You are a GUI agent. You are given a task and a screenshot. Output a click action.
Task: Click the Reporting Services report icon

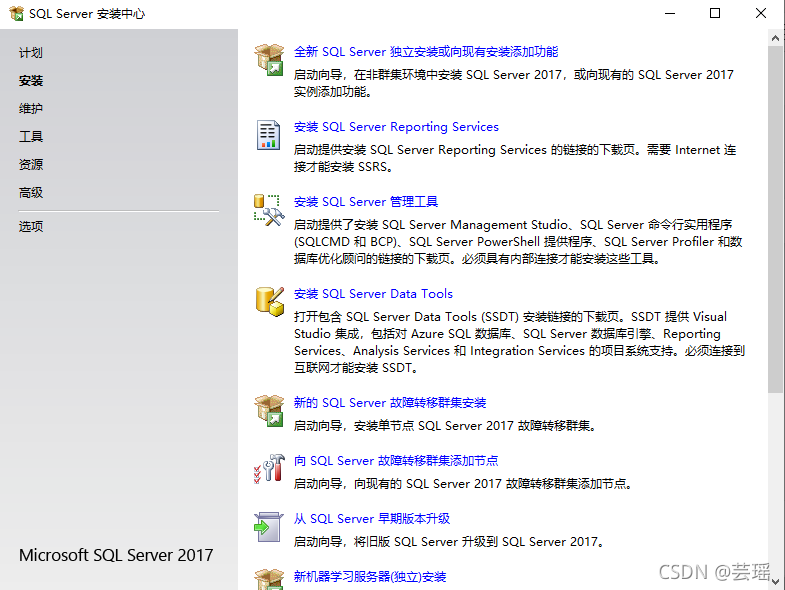point(269,135)
